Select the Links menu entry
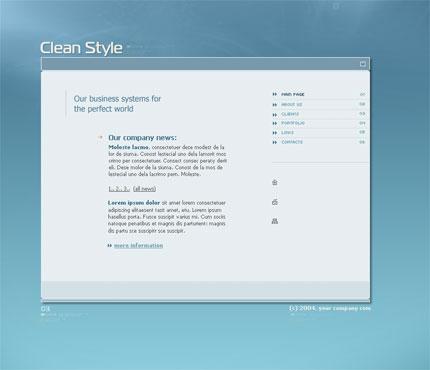Screen dimensions: 430x370 287,132
